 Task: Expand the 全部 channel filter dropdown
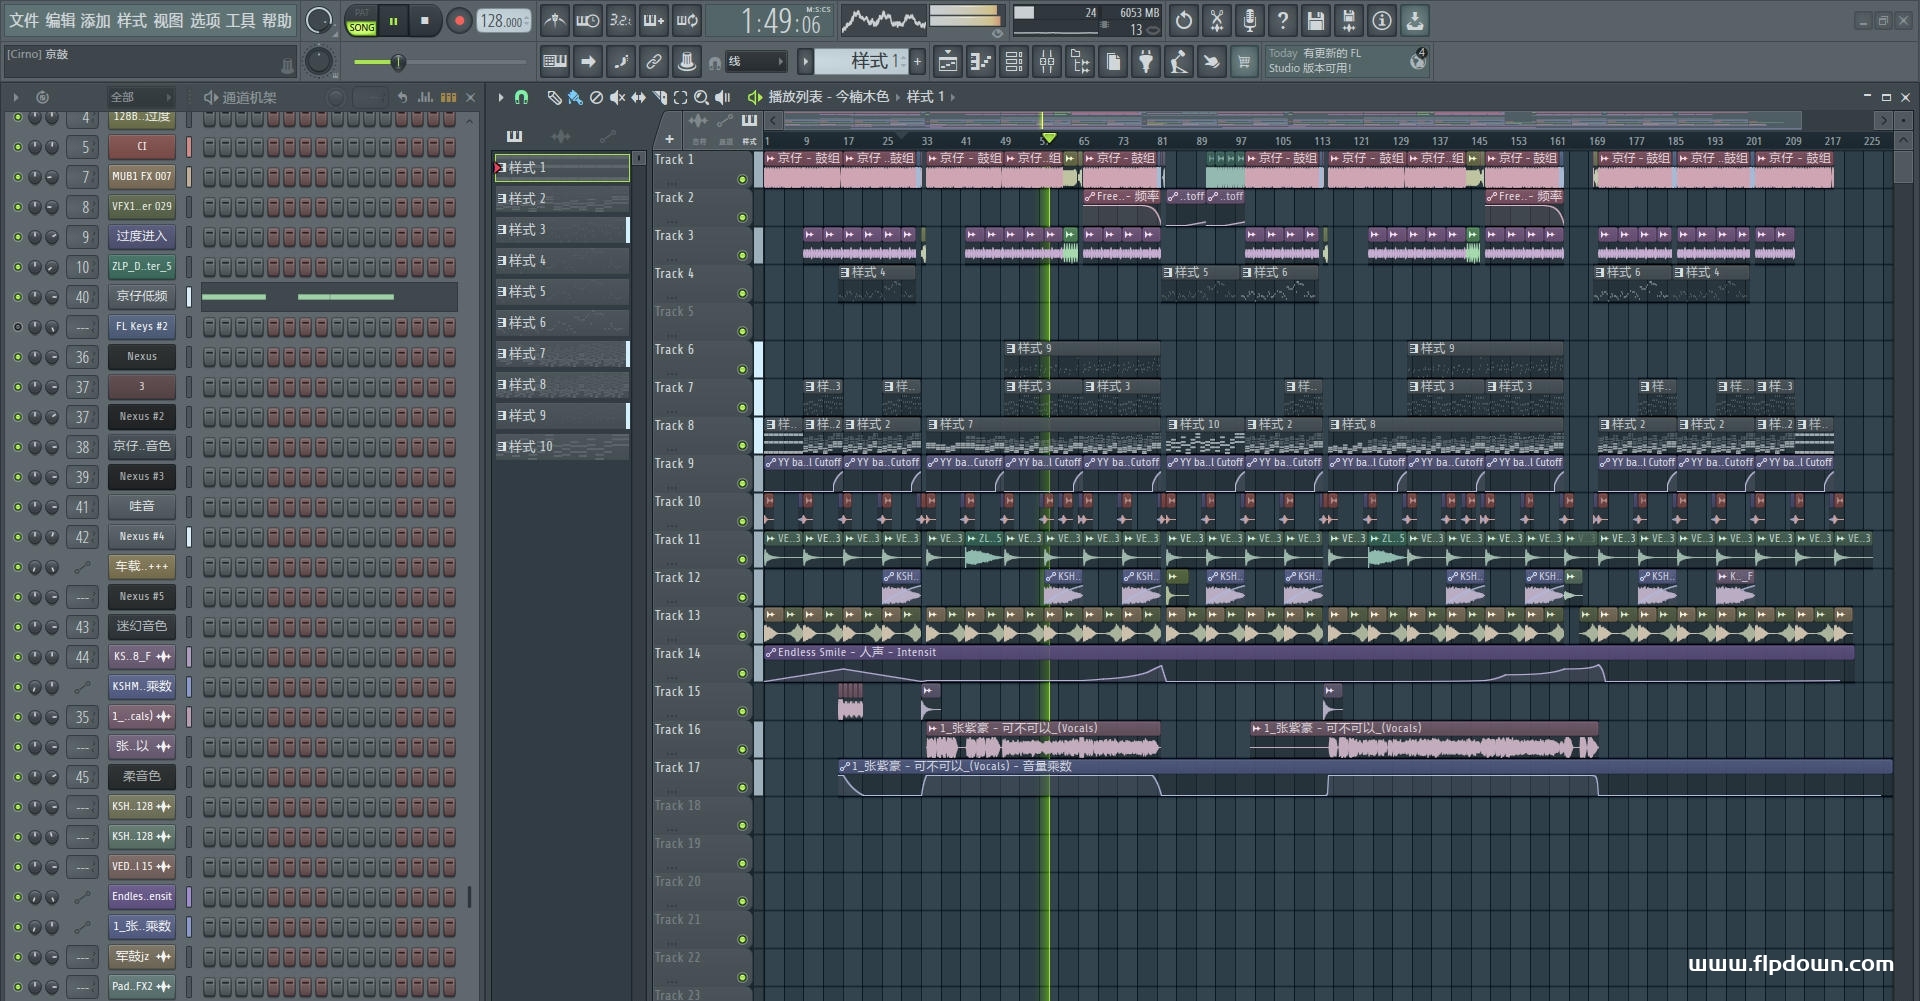pos(140,97)
